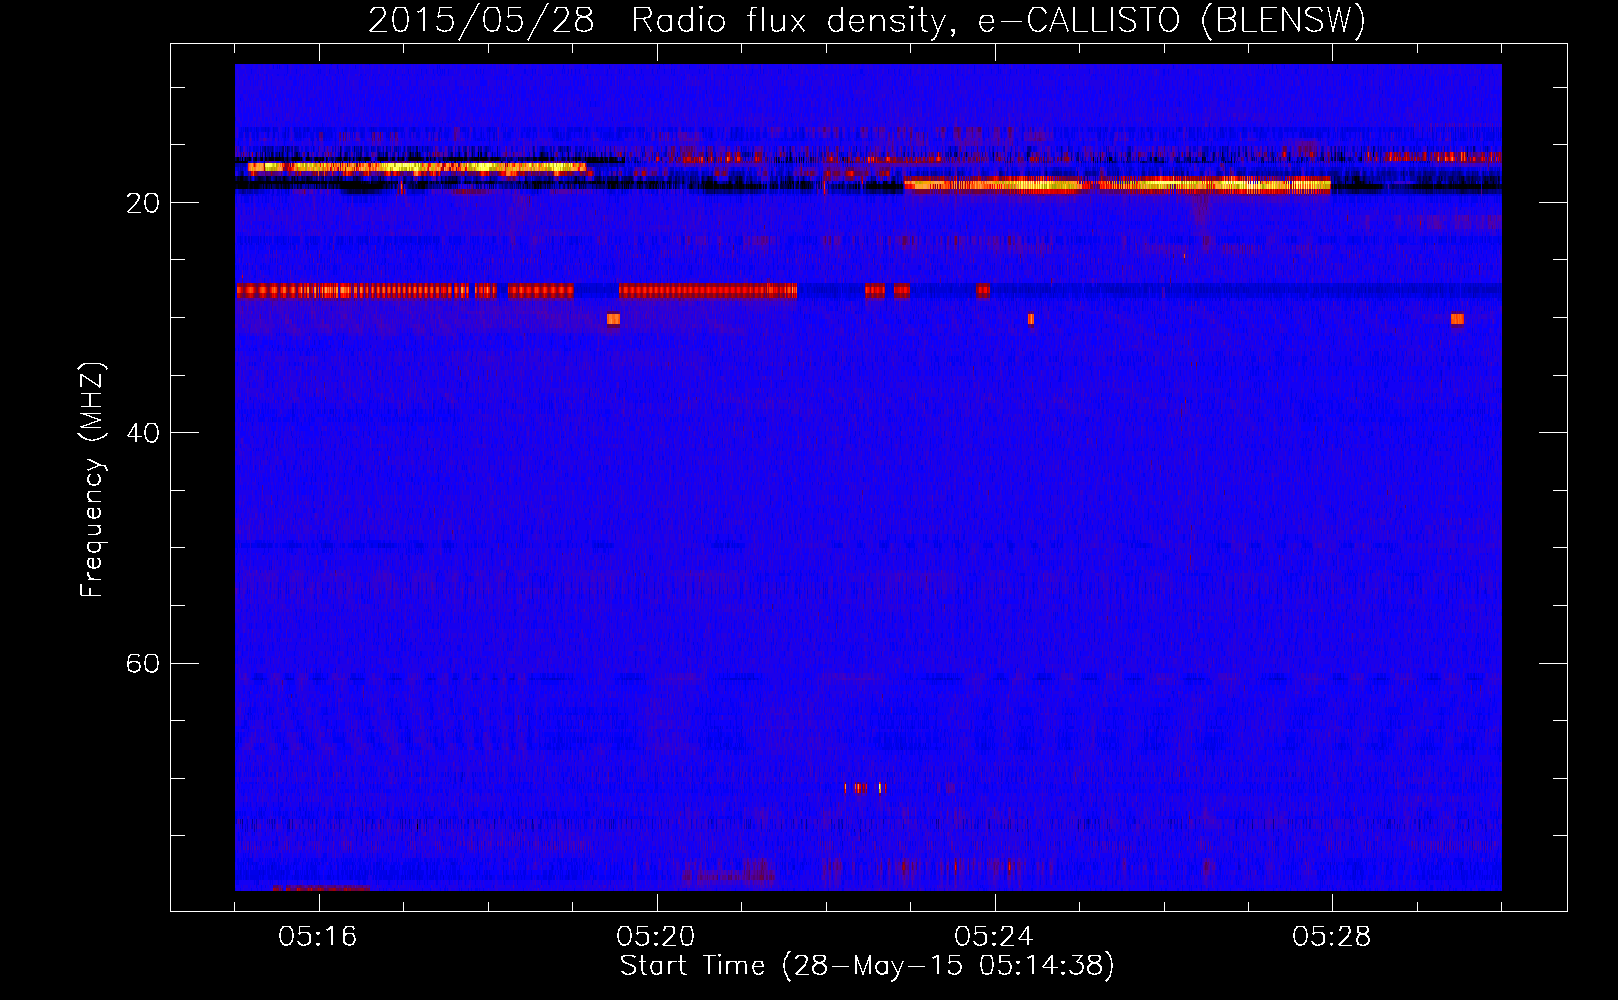This screenshot has height=1000, width=1618.
Task: Click the 60 MHz frequency tick label
Action: tap(142, 664)
